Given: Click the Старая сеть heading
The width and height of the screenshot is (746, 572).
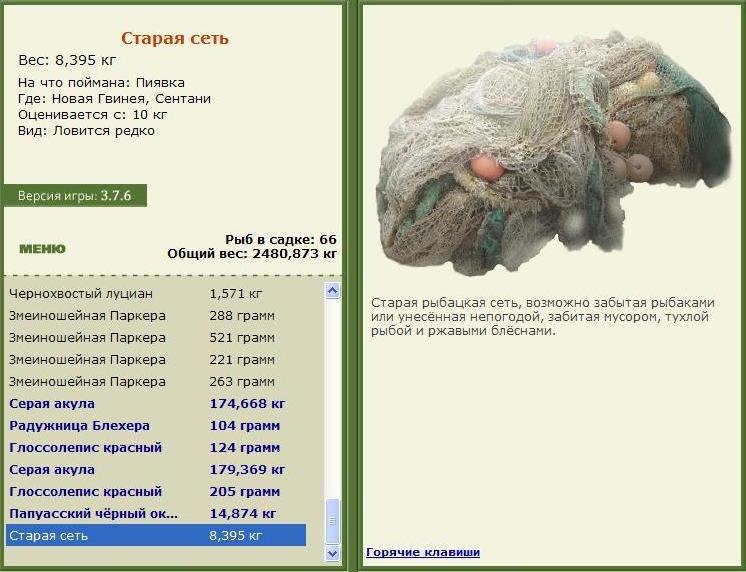Looking at the screenshot, I should coord(175,38).
